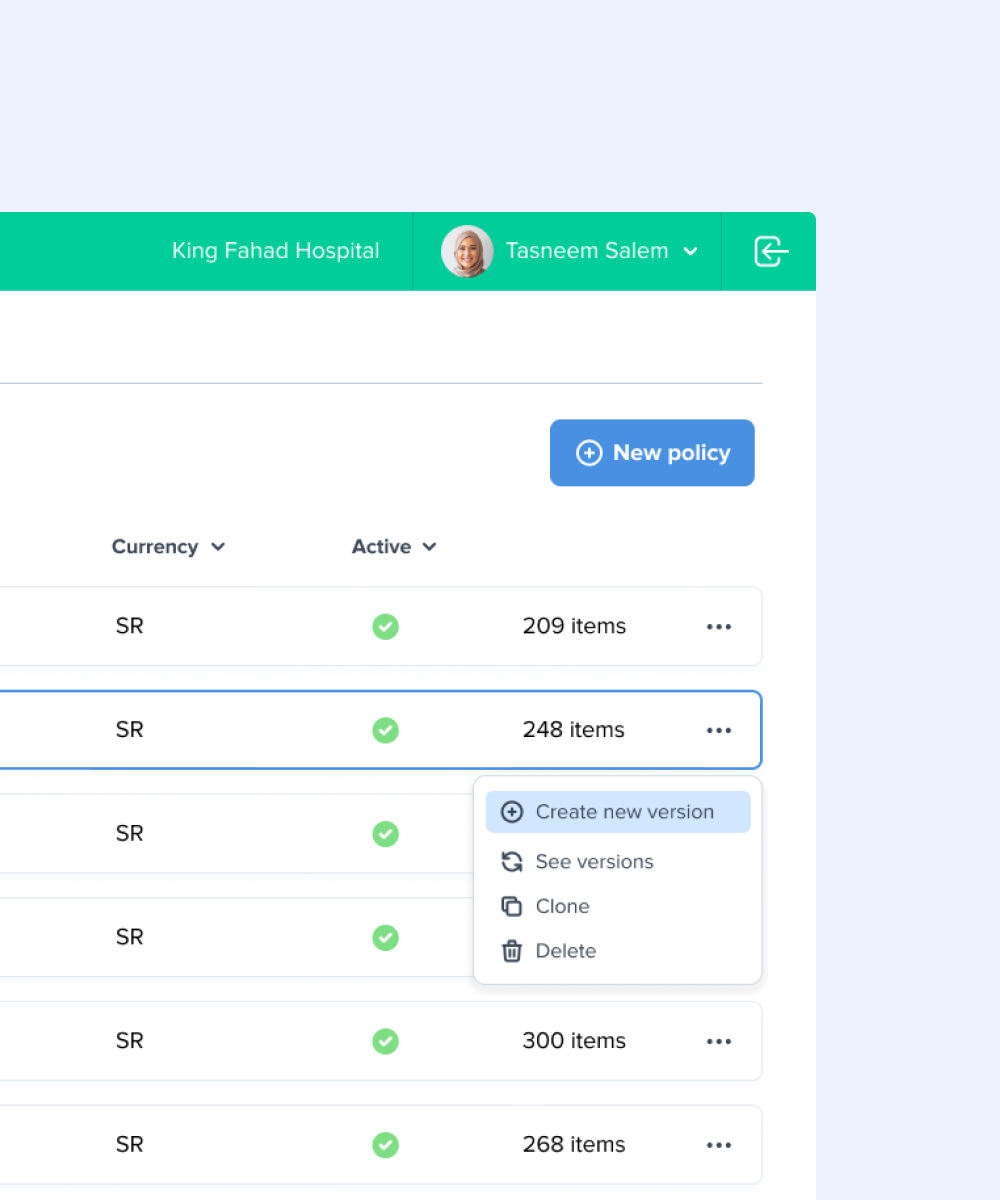Click the SR currency in 248 items row
The width and height of the screenshot is (1000, 1200).
[130, 731]
